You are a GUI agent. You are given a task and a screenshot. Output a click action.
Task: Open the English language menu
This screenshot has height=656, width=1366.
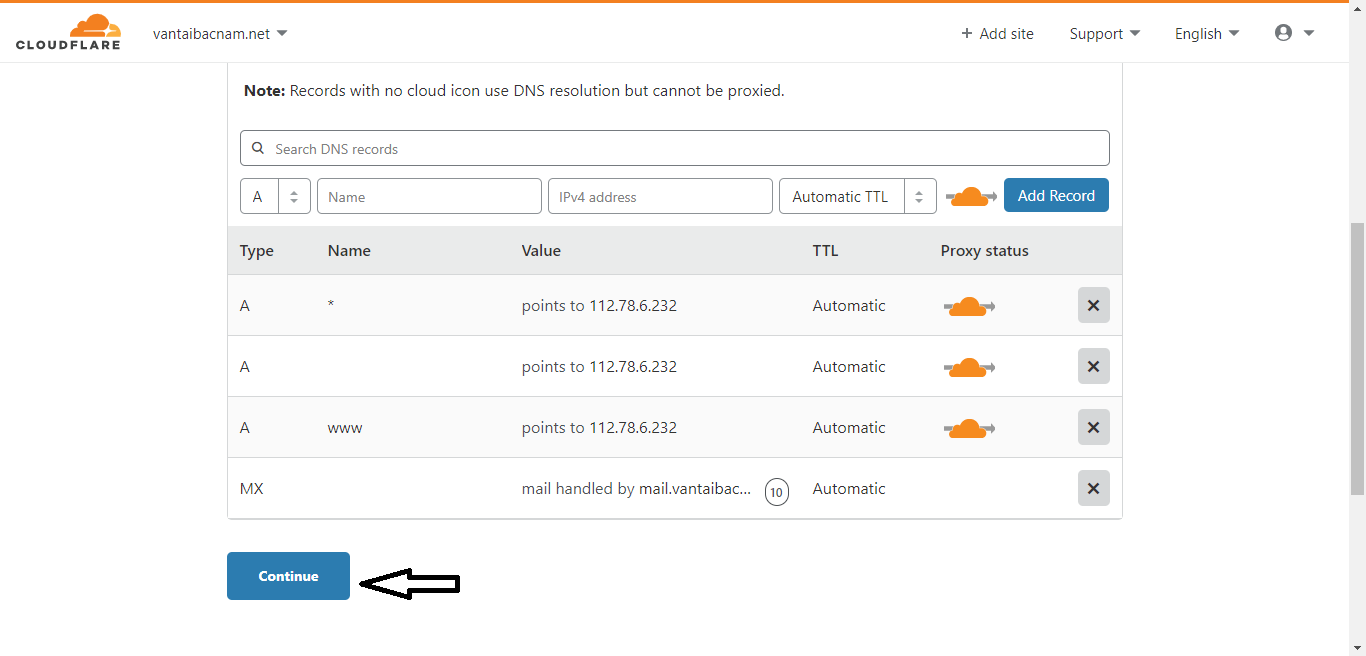point(1206,34)
